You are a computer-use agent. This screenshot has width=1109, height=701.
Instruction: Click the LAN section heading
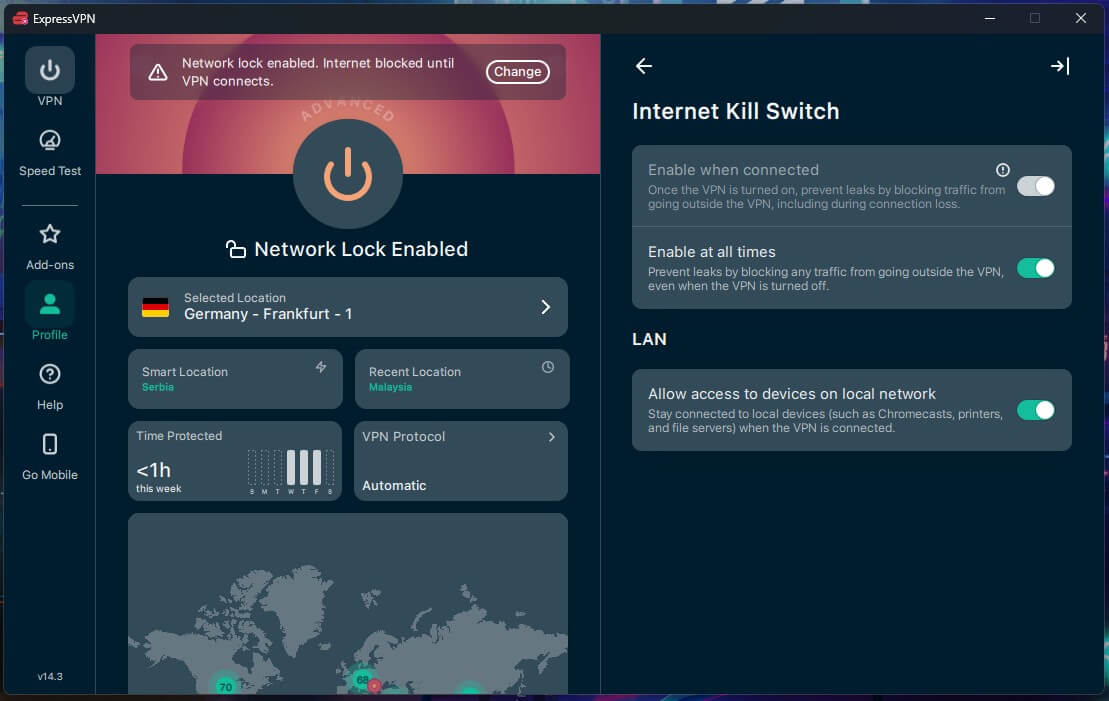pyautogui.click(x=649, y=340)
